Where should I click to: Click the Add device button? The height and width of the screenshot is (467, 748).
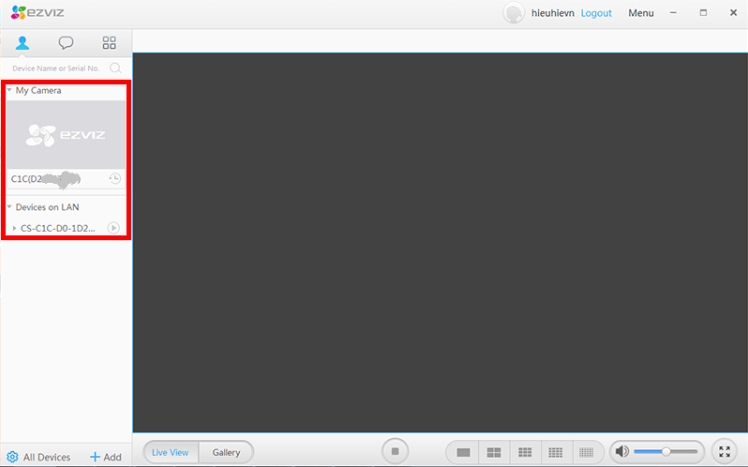click(x=105, y=457)
